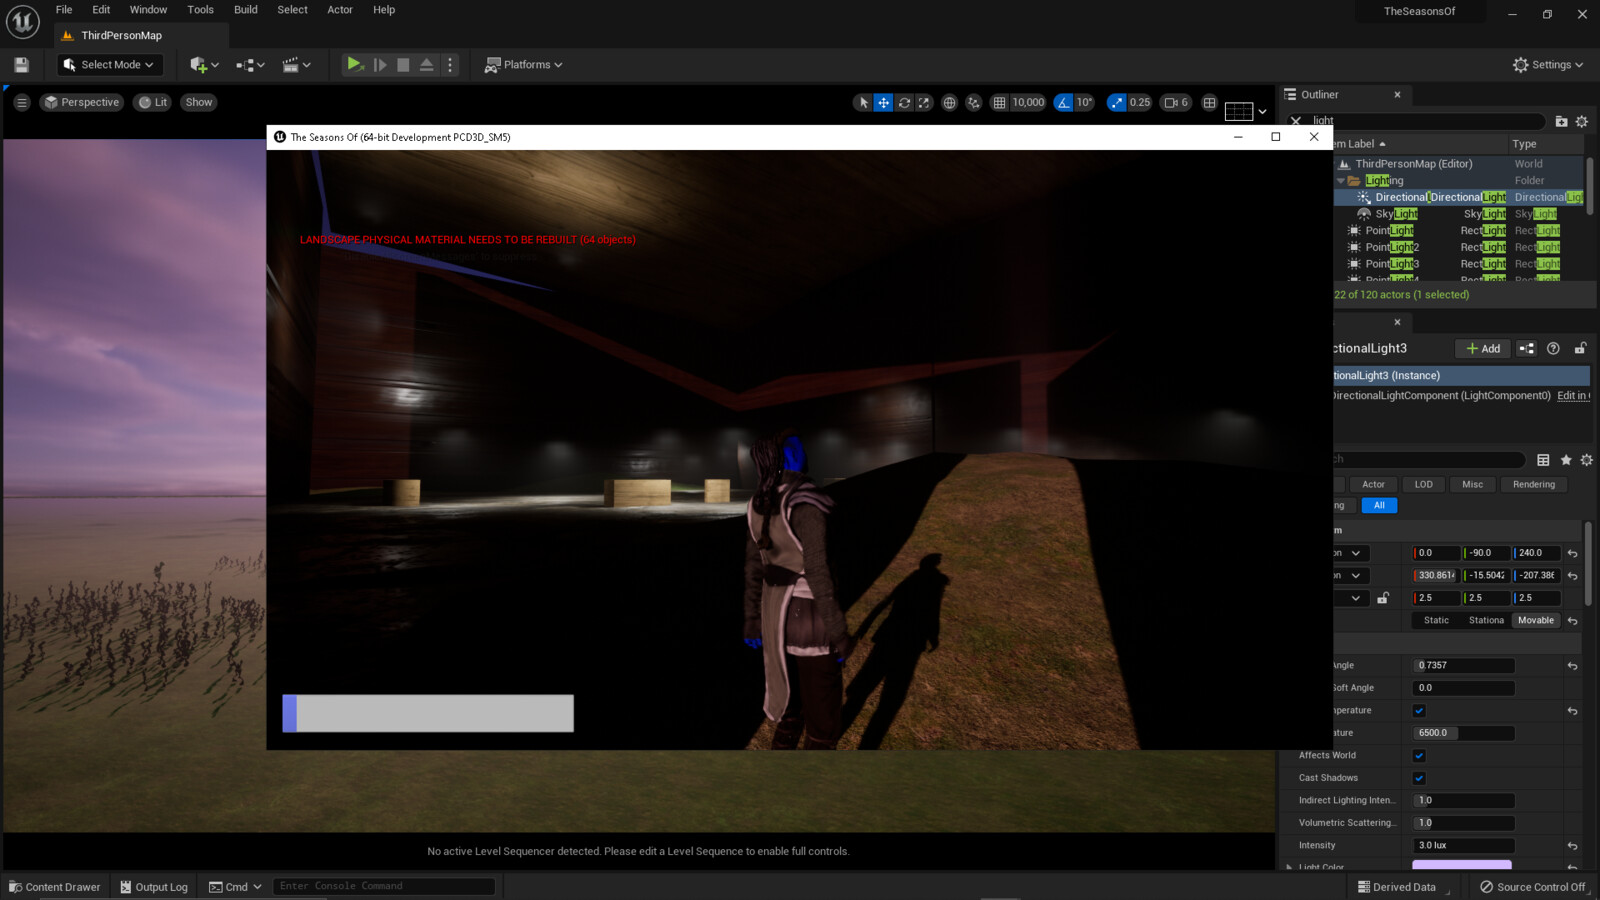1600x900 pixels.
Task: Open the Edit menu
Action: coord(101,10)
